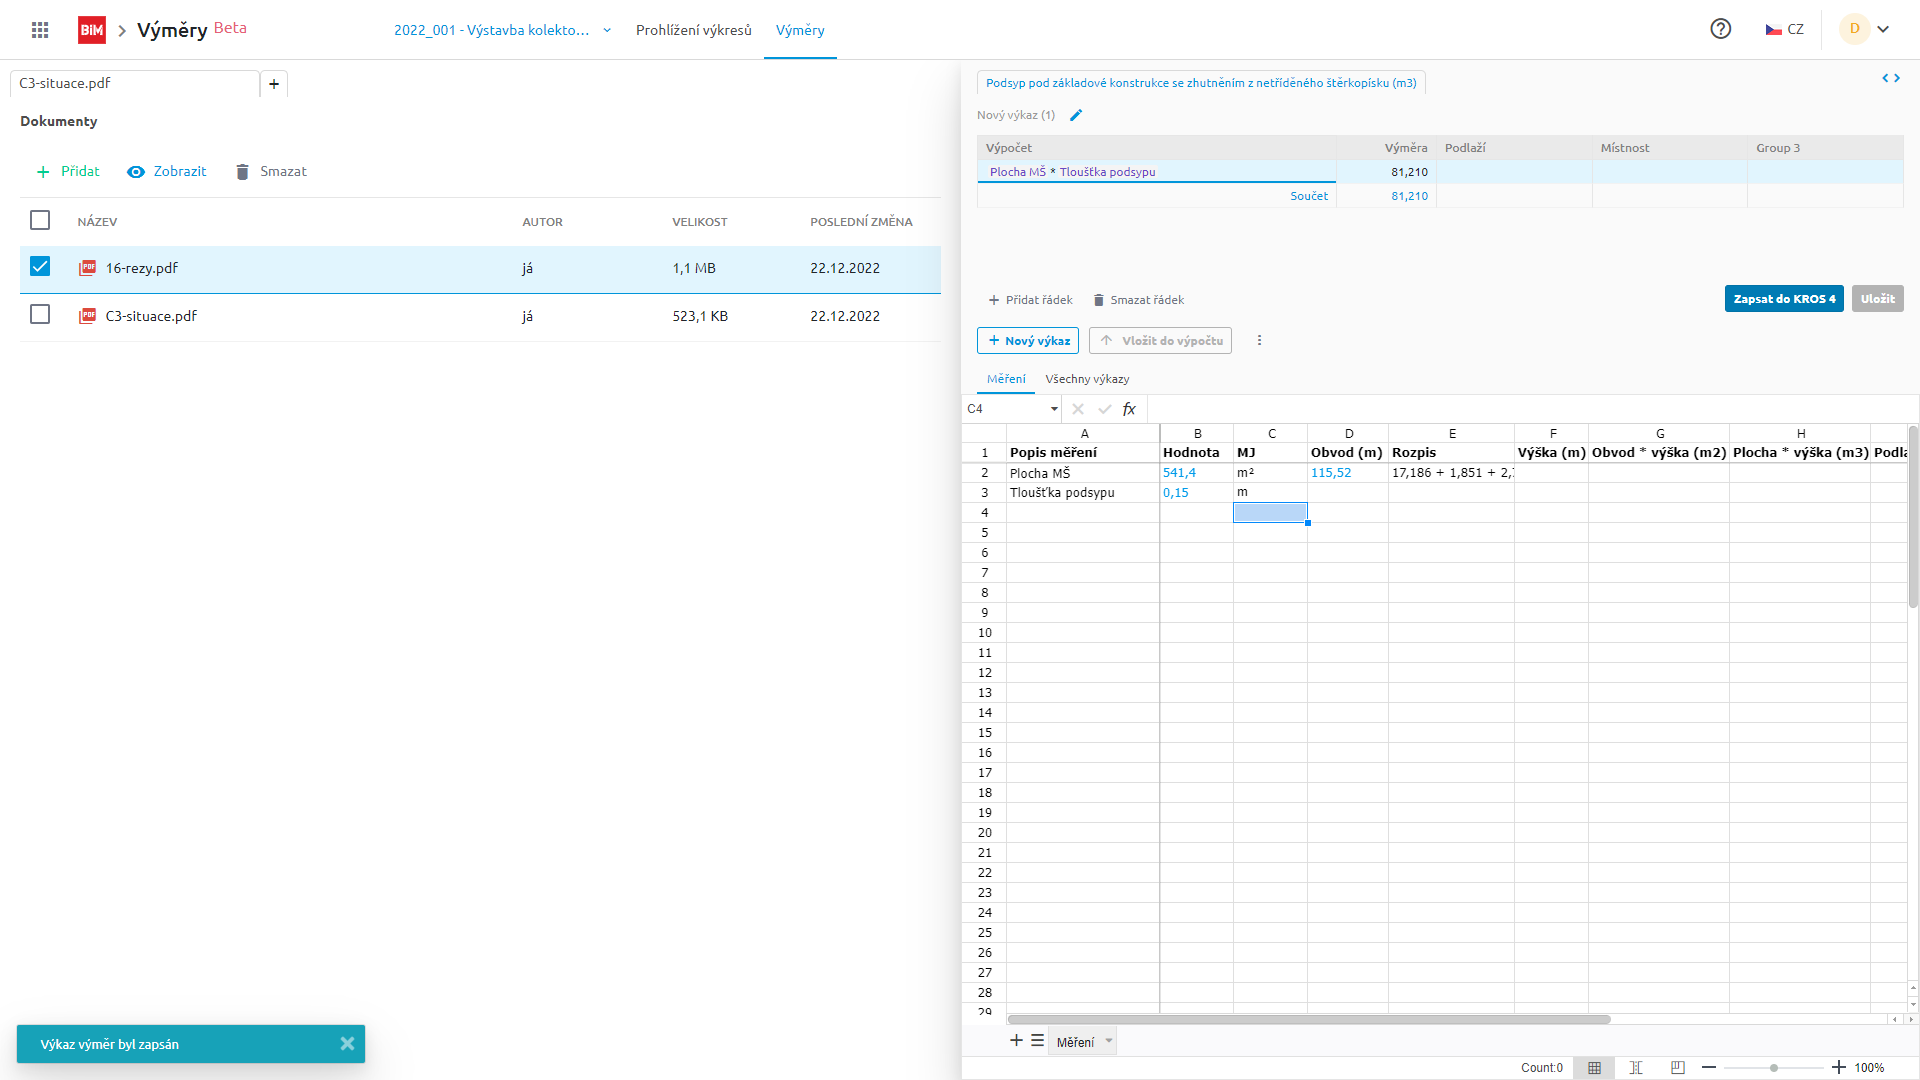Open the three-dot more options menu
This screenshot has height=1080, width=1920.
tap(1259, 341)
